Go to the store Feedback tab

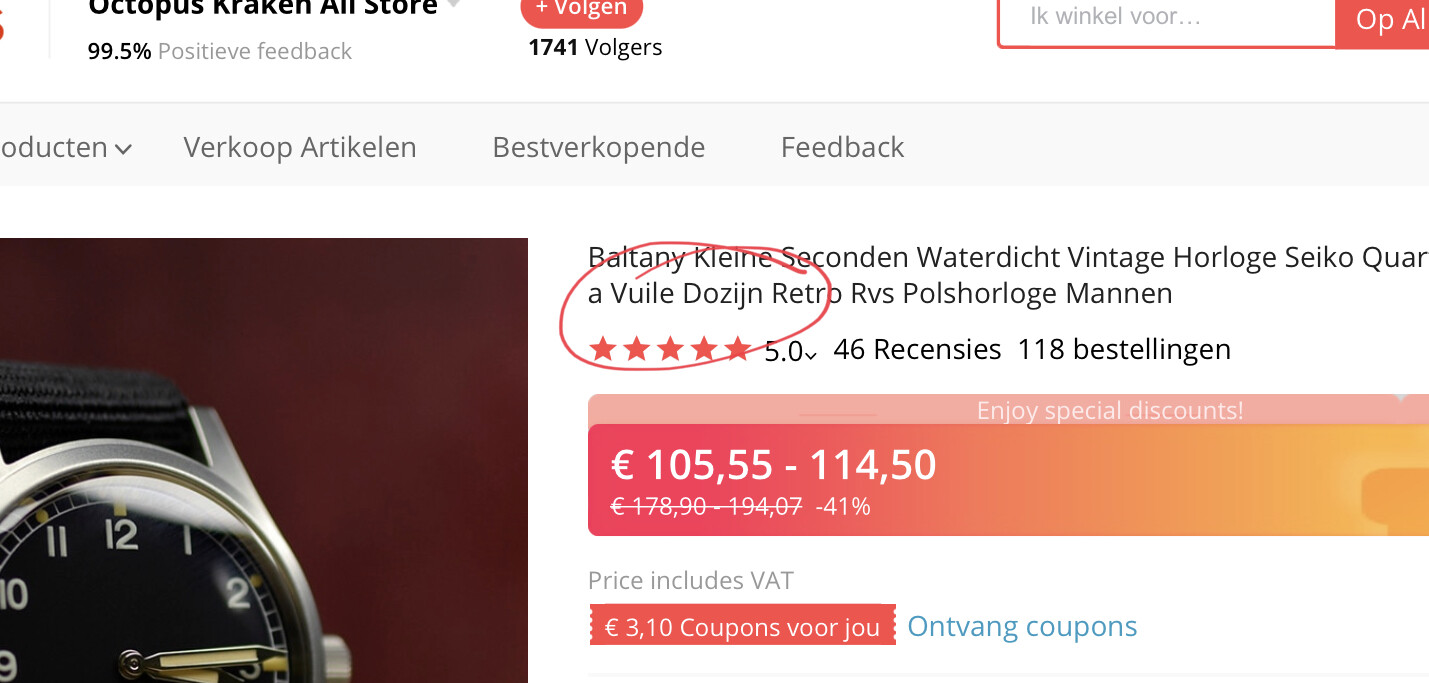pos(843,147)
